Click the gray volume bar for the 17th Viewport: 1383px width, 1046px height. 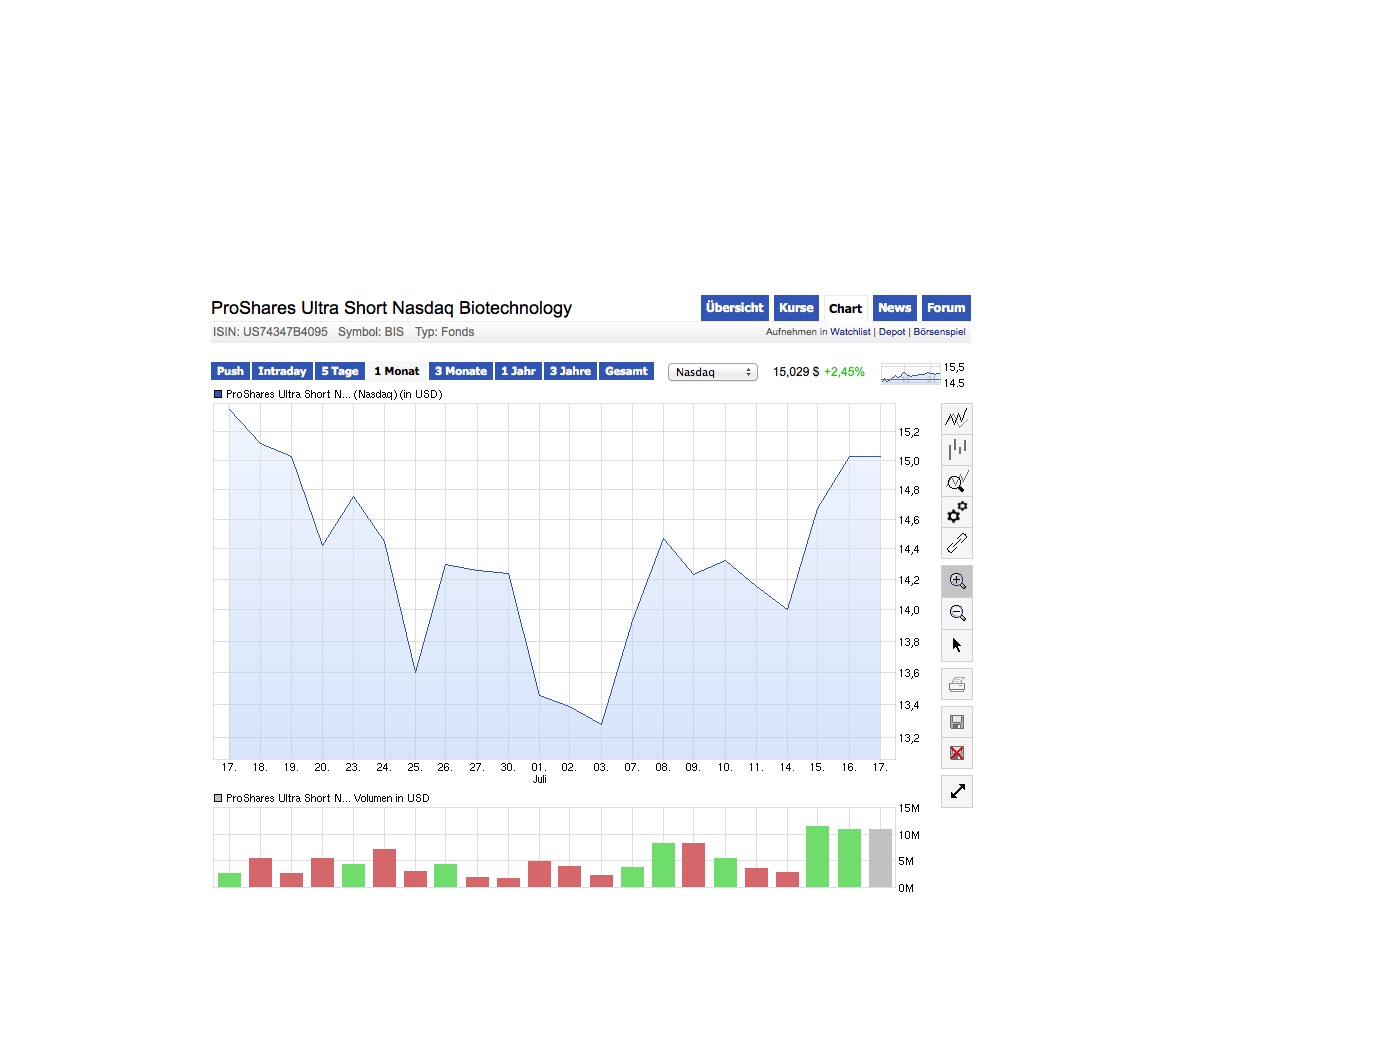click(x=880, y=858)
